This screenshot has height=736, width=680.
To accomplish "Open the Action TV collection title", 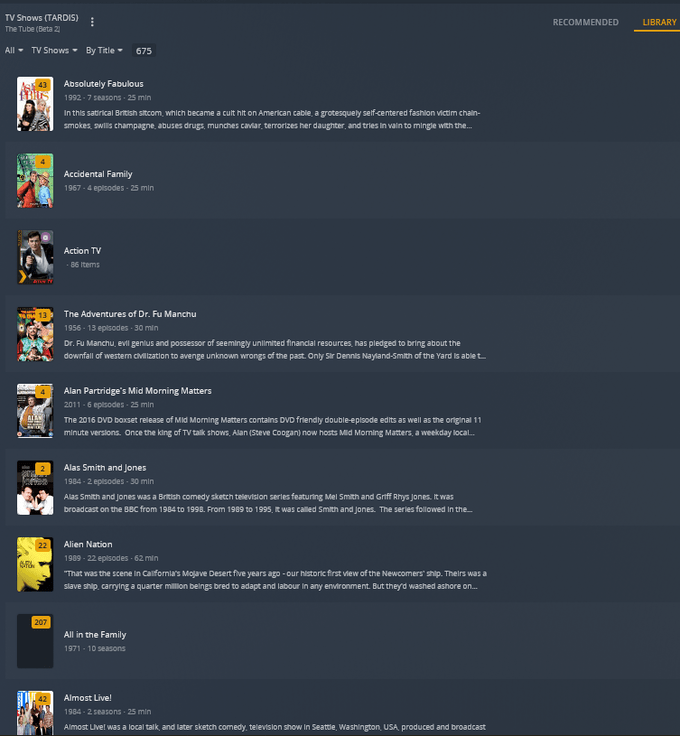I will pos(82,251).
